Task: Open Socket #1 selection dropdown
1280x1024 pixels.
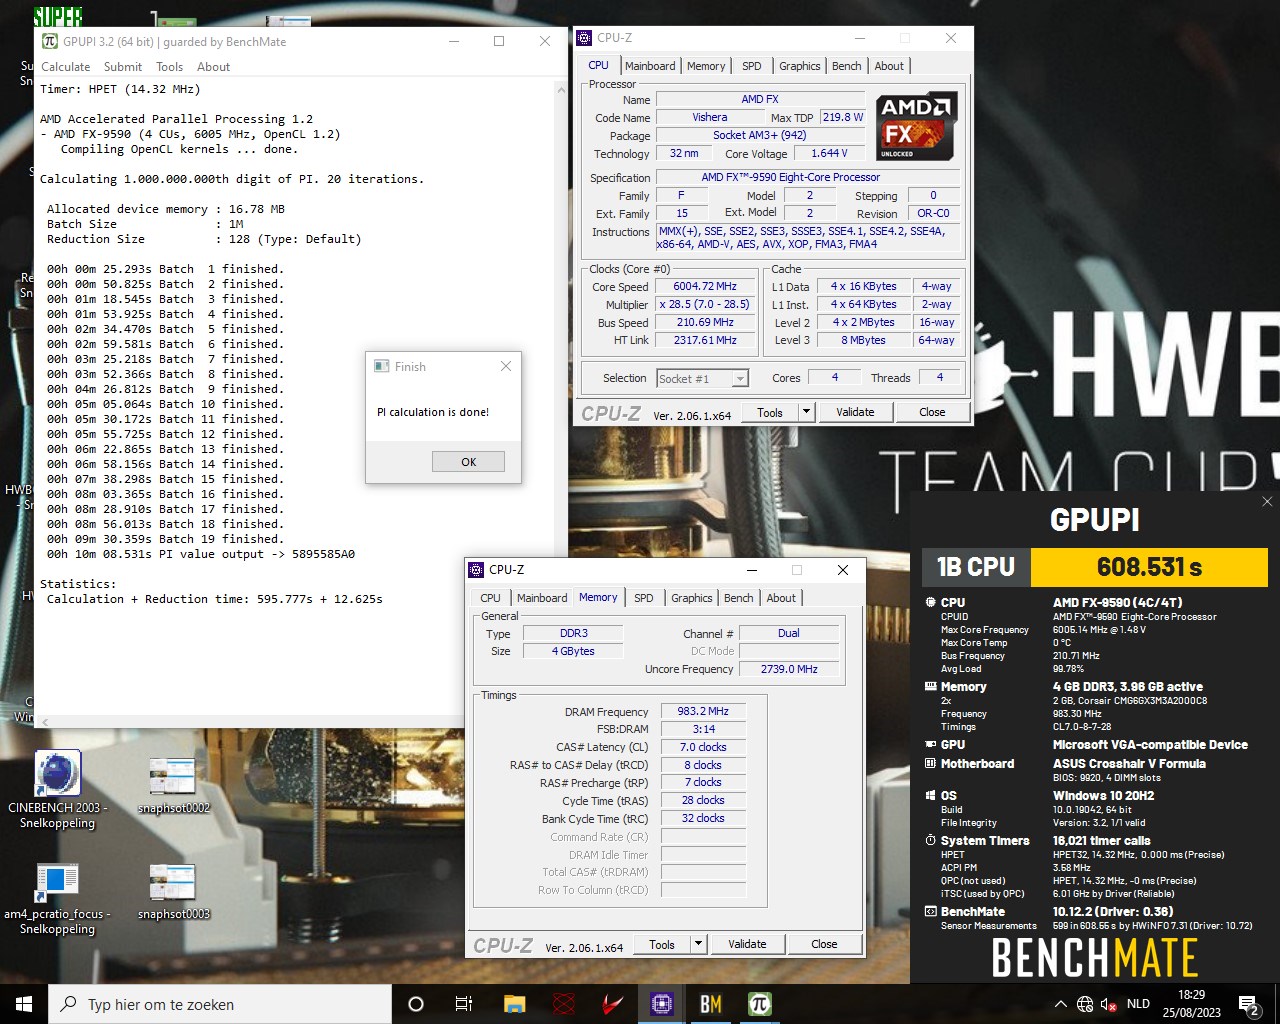Action: pos(703,378)
